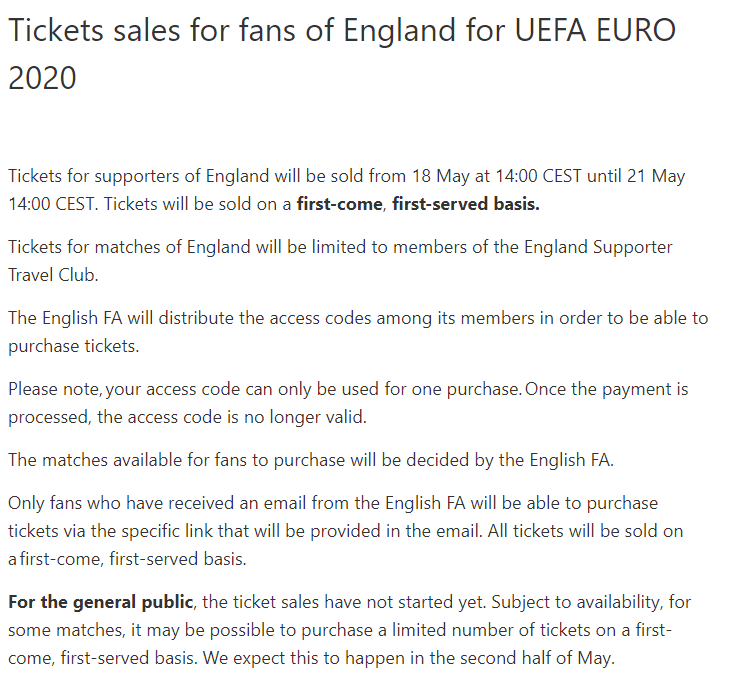Click the '18 May at 14:00 CEST' sale start date
This screenshot has width=737, height=691.
(x=497, y=176)
